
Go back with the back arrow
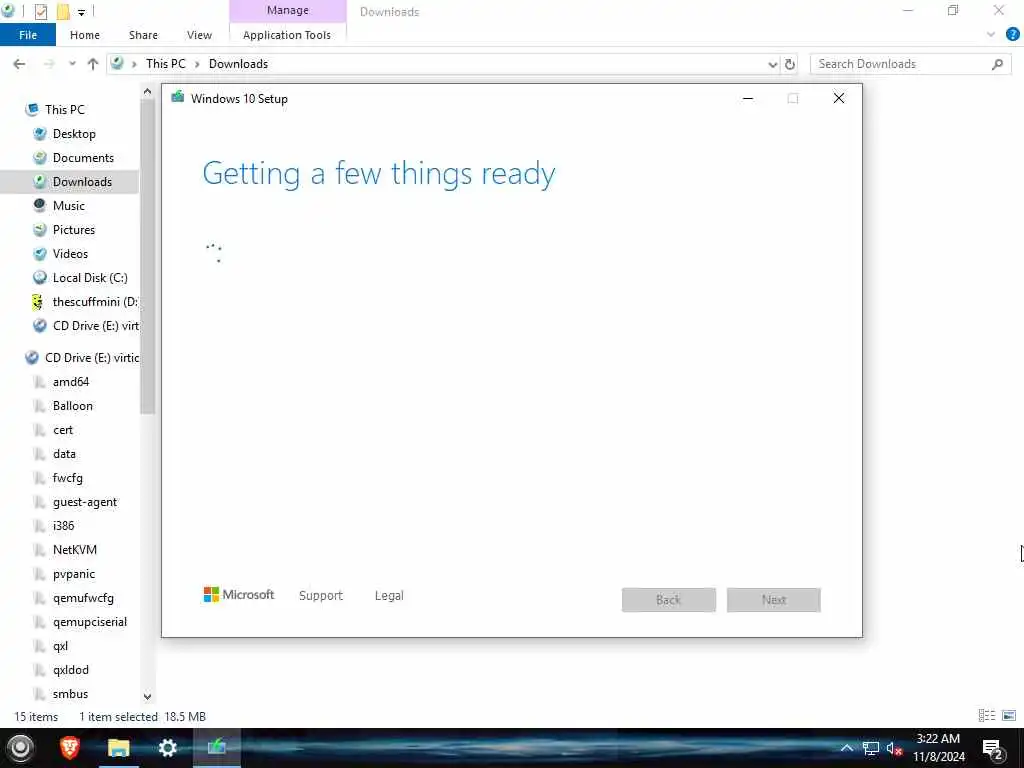click(x=20, y=64)
